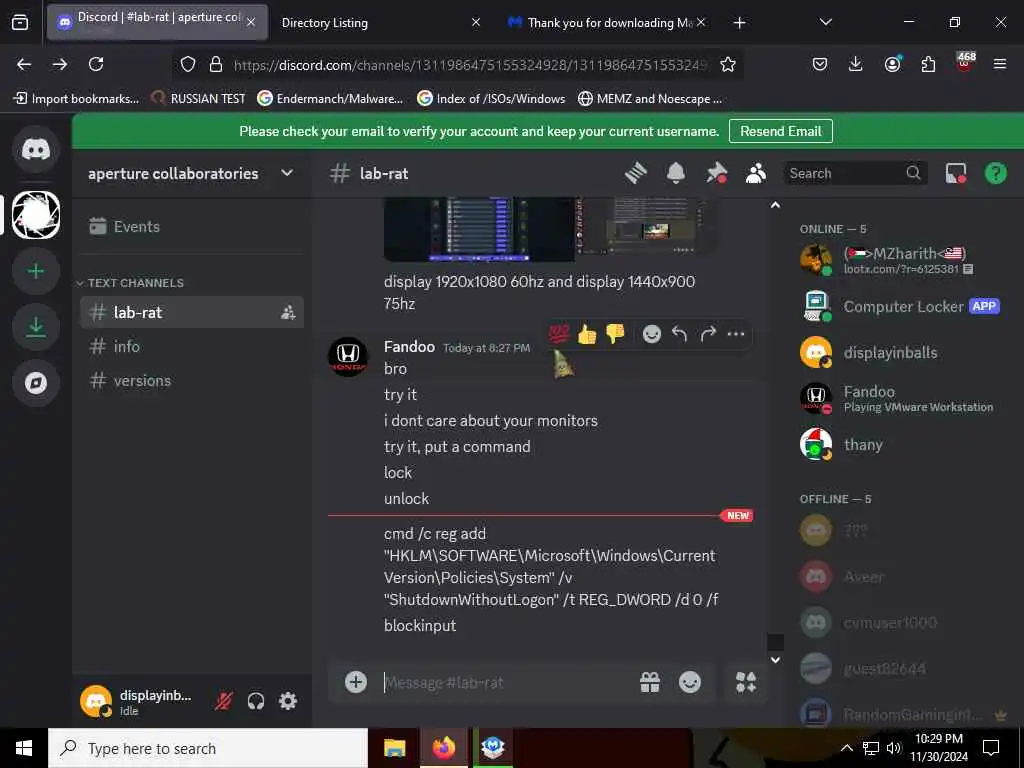1024x768 pixels.
Task: Open screenshot image attachment in chat
Action: [550, 229]
